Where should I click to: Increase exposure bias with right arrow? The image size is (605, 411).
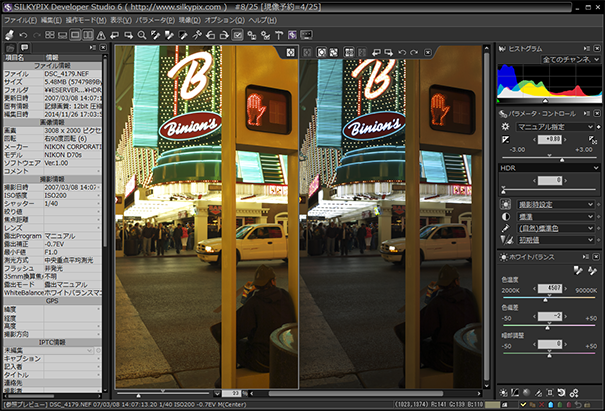(566, 139)
